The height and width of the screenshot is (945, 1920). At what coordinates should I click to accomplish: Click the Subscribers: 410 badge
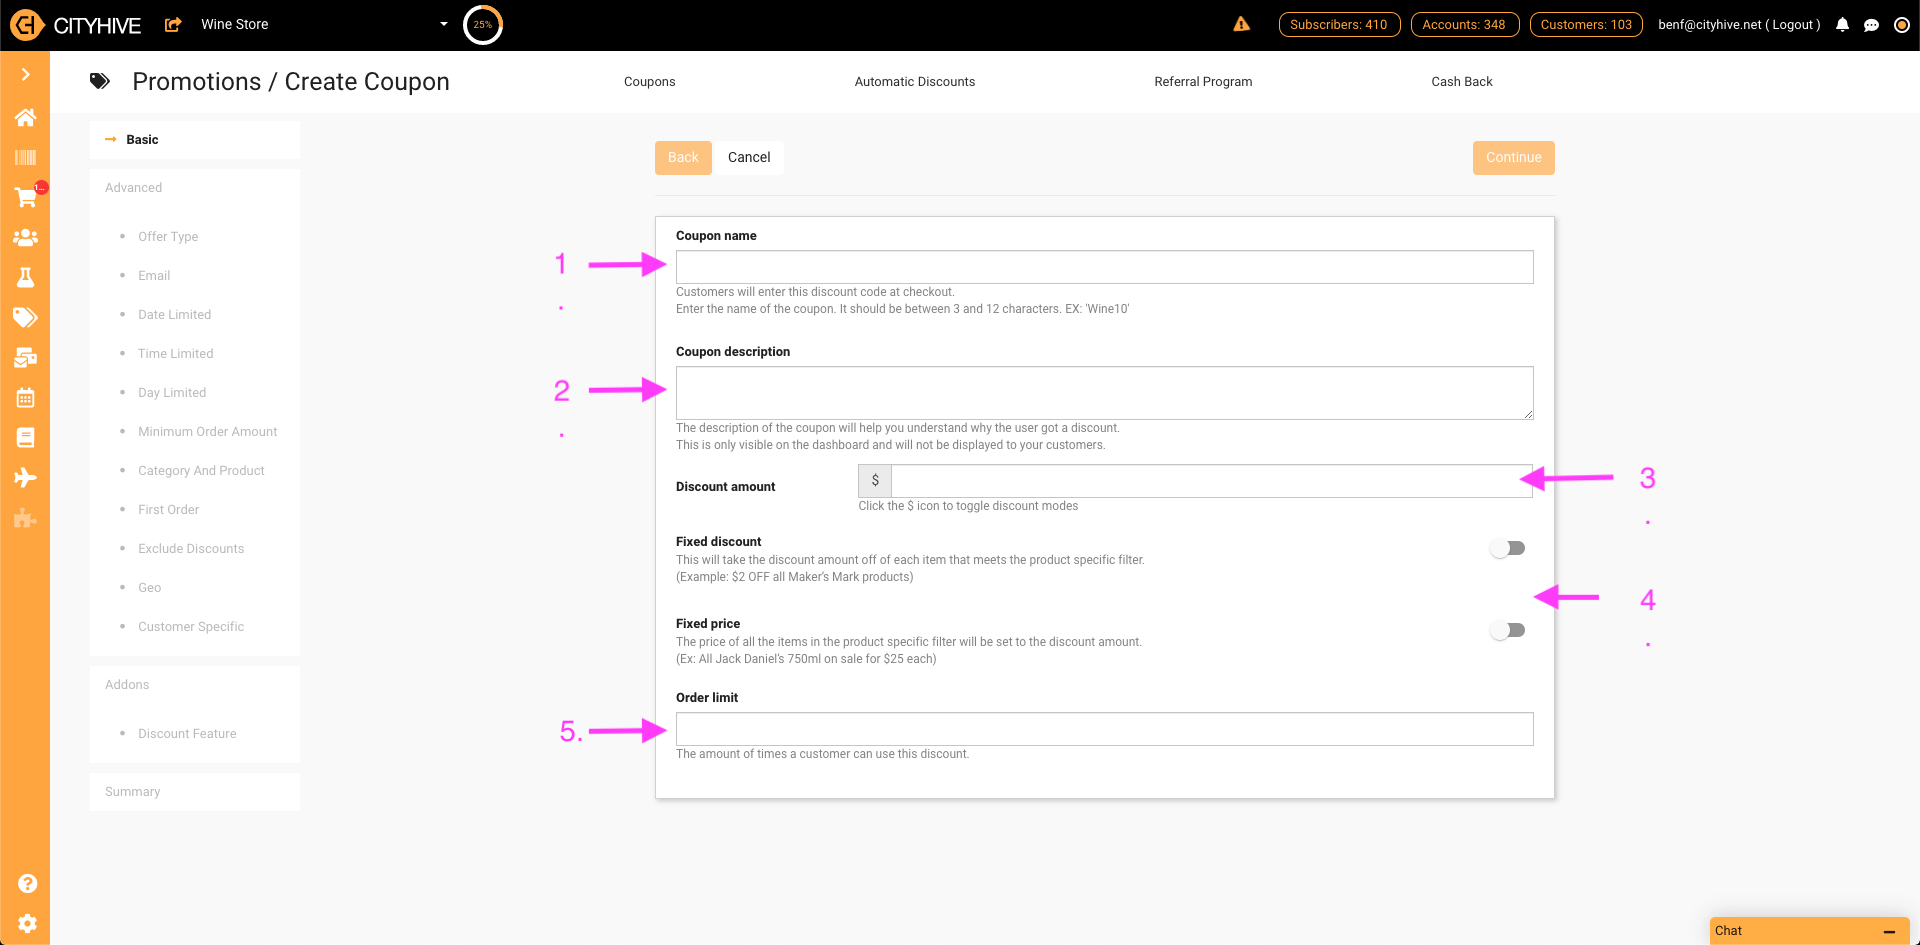click(x=1339, y=25)
